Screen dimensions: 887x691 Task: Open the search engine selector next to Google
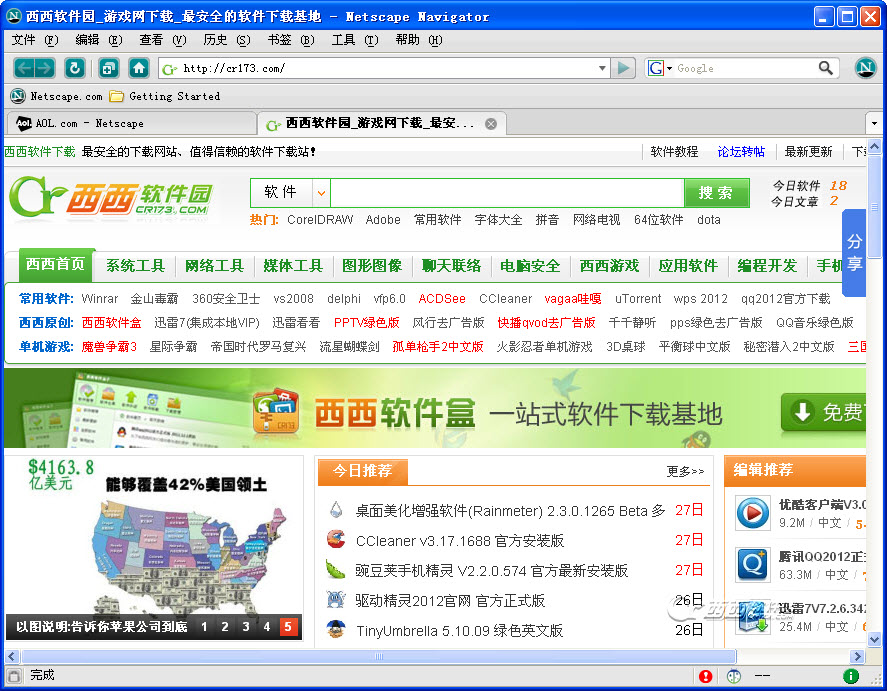coord(660,68)
